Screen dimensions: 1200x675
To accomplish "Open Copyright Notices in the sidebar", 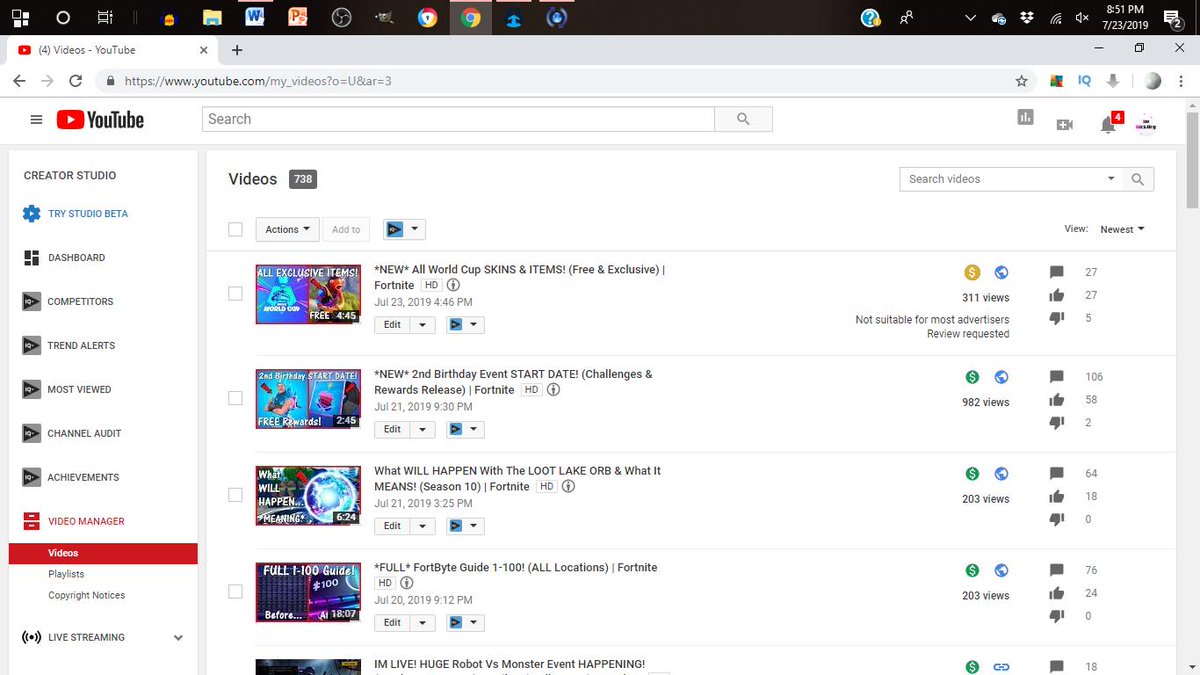I will tap(87, 595).
